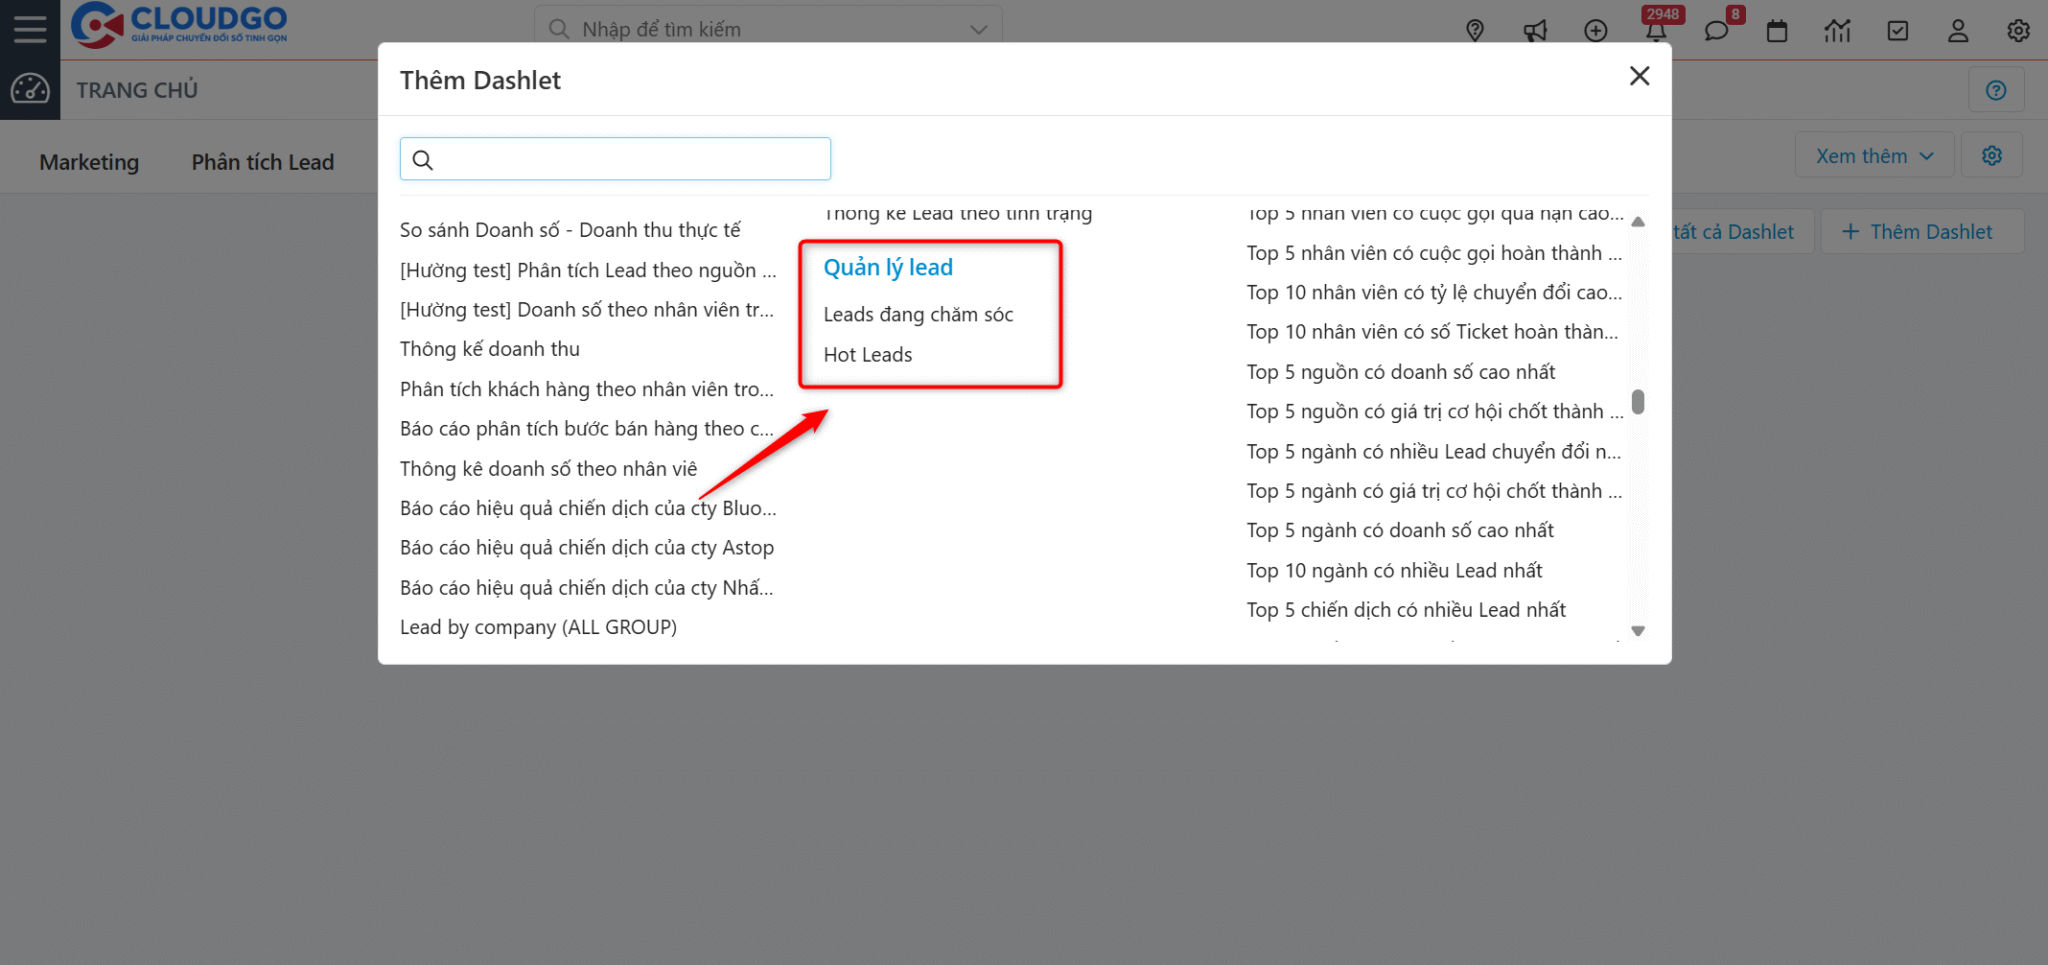
Task: Select 'Top 5 nguồn có doanh số cao nhất'
Action: (x=1401, y=372)
